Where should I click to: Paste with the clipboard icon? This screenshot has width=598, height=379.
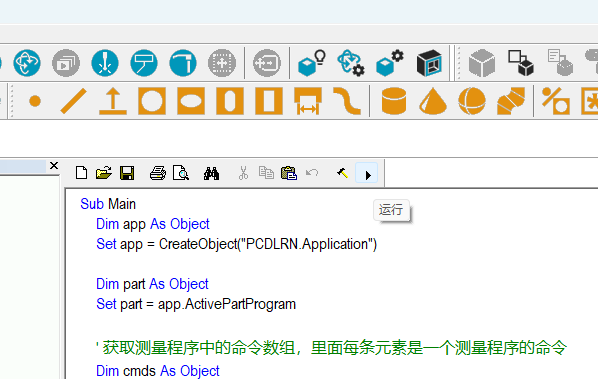(x=289, y=173)
